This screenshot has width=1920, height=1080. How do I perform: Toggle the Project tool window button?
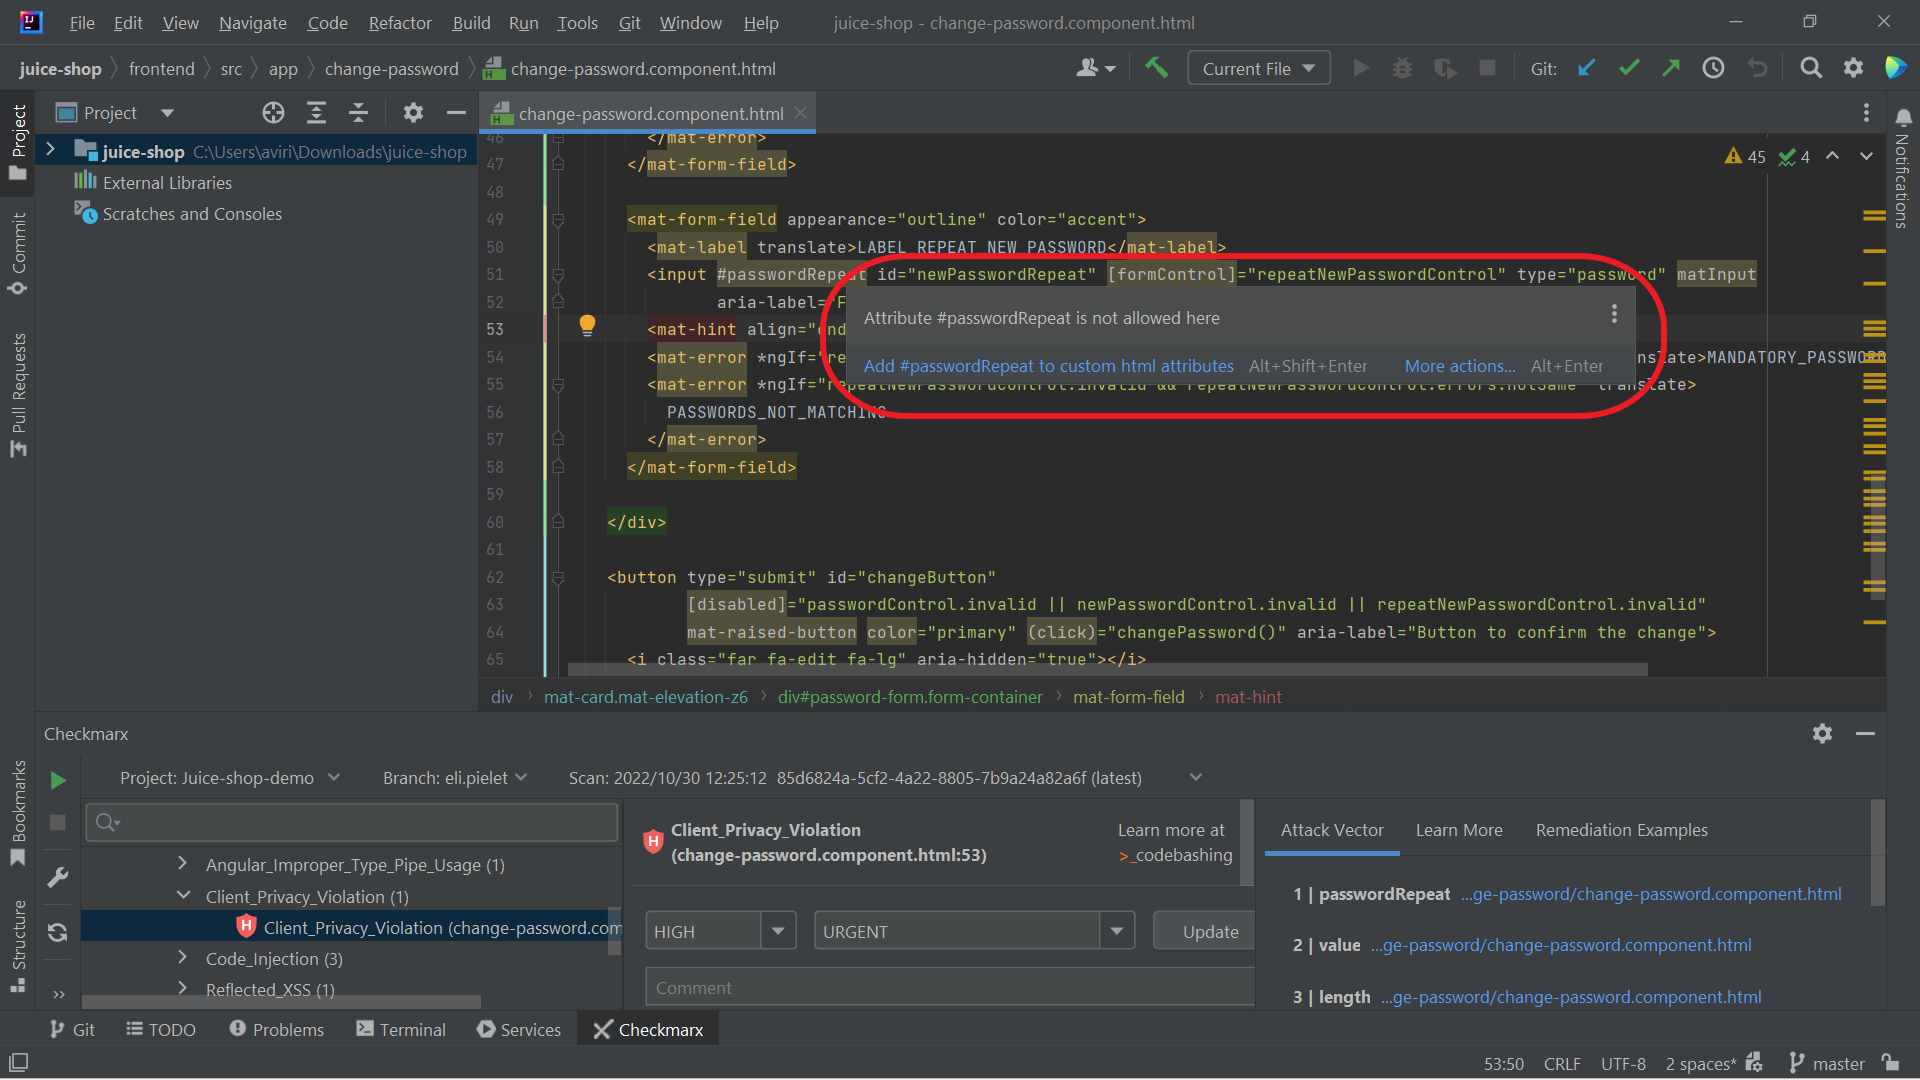coord(18,141)
